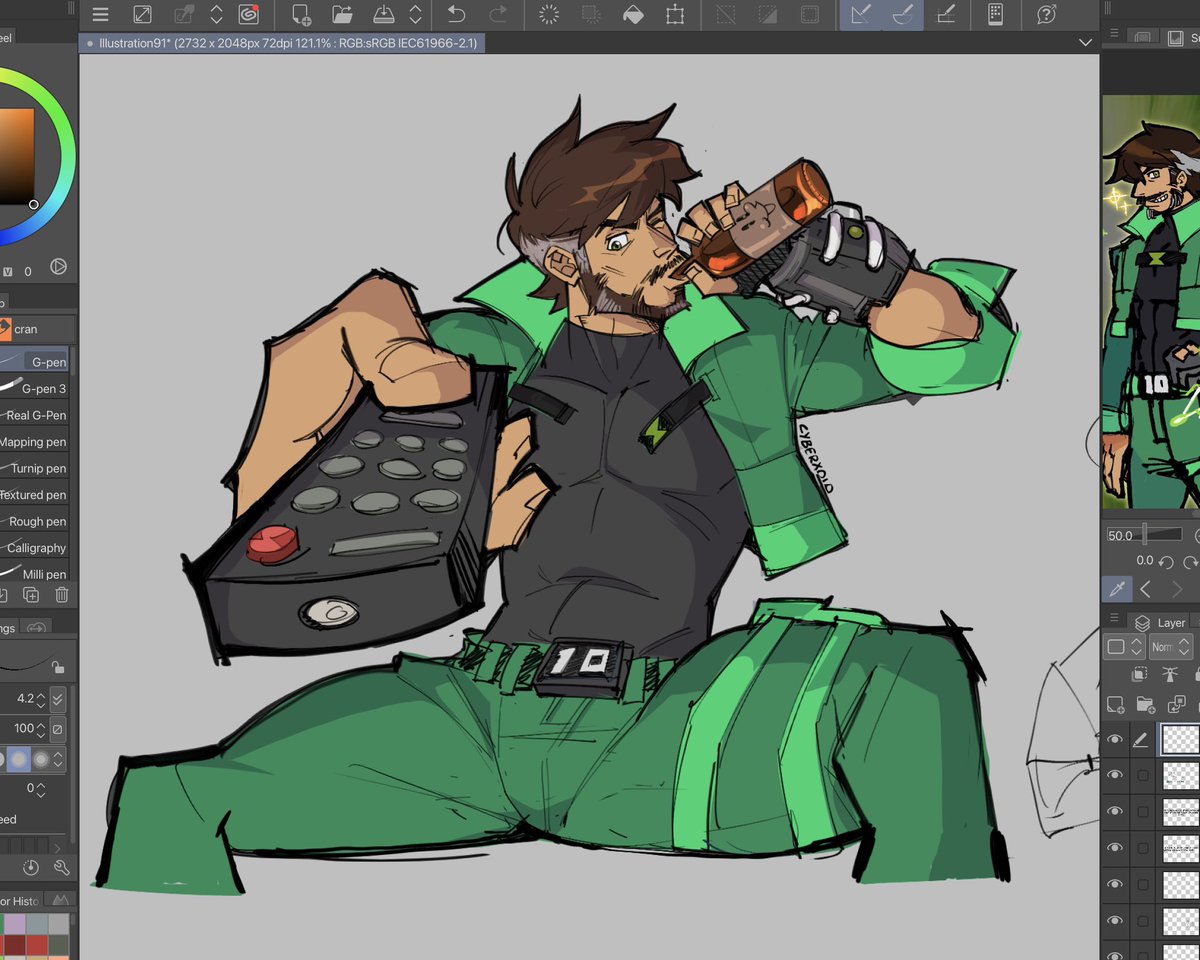Open the Layer palette menu icon

point(1114,618)
